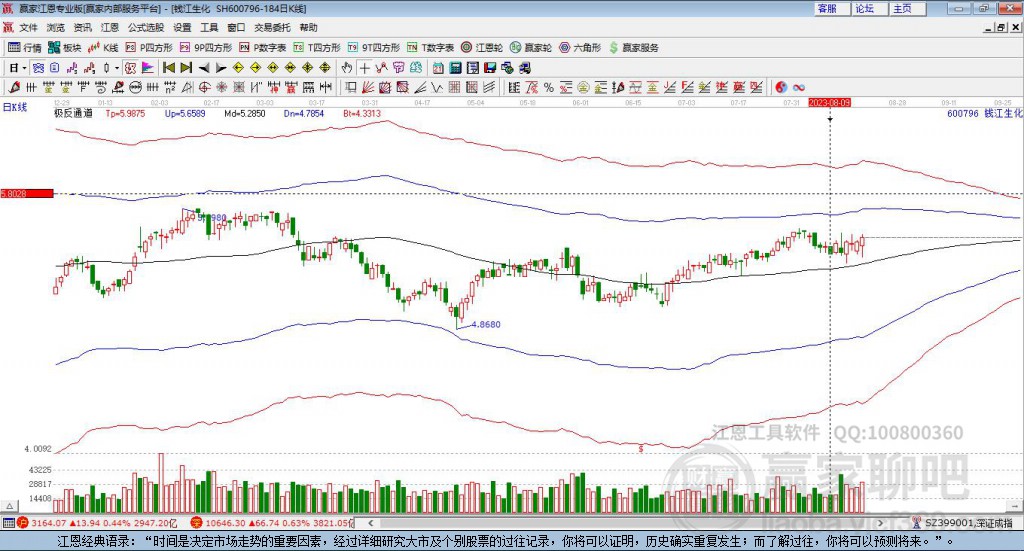Image resolution: width=1024 pixels, height=551 pixels.
Task: Click the 600796 钱江生化 stock label
Action: coord(985,114)
